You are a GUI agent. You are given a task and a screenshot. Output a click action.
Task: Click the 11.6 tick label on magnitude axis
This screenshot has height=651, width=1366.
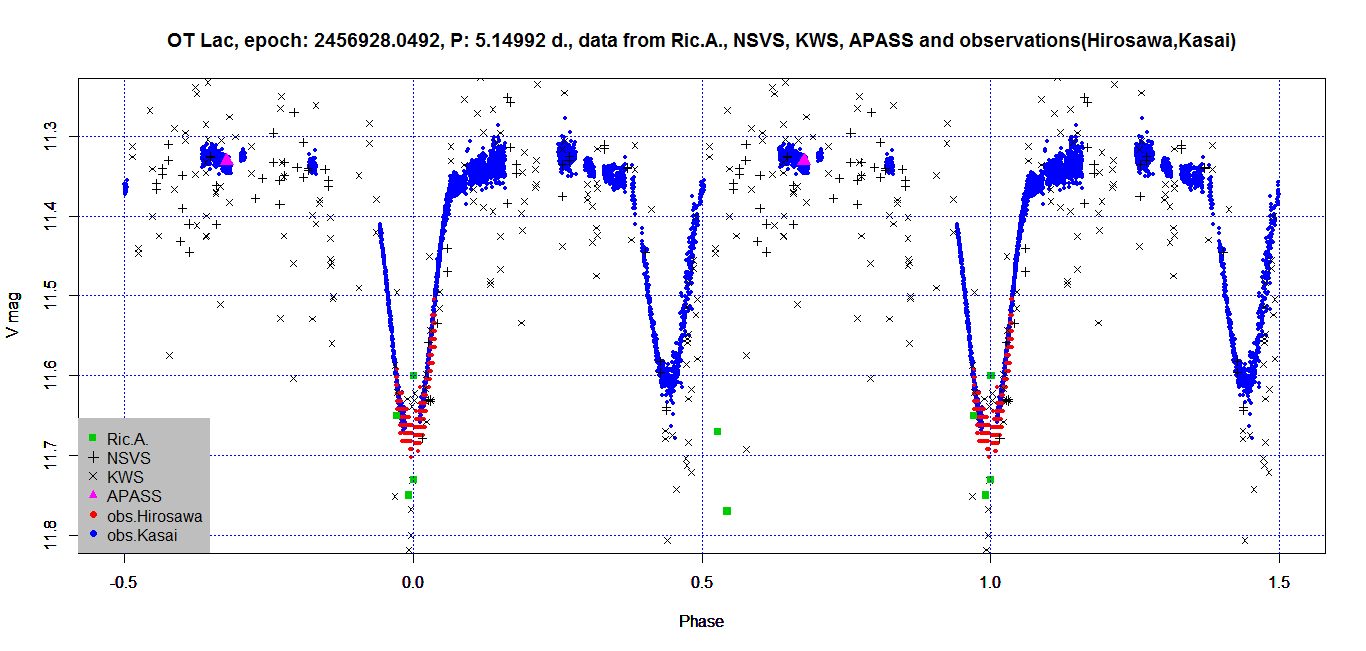[x=51, y=375]
